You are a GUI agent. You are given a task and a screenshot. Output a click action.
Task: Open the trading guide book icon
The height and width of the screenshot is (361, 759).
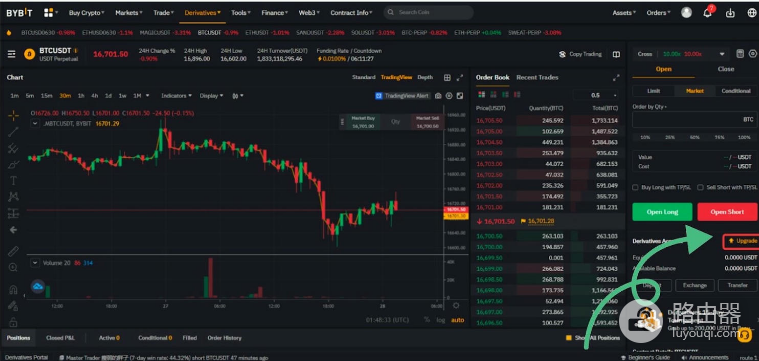click(616, 54)
